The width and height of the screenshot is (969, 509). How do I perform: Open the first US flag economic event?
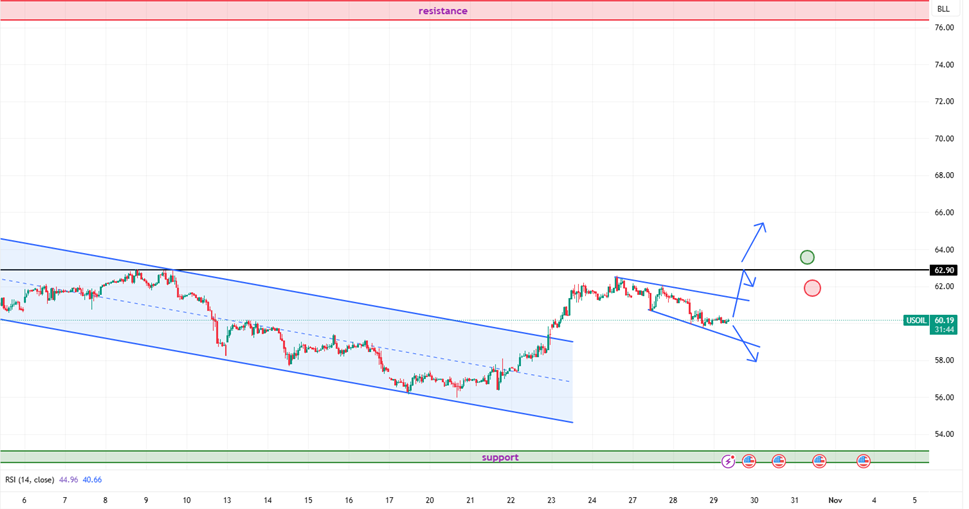[x=749, y=461]
